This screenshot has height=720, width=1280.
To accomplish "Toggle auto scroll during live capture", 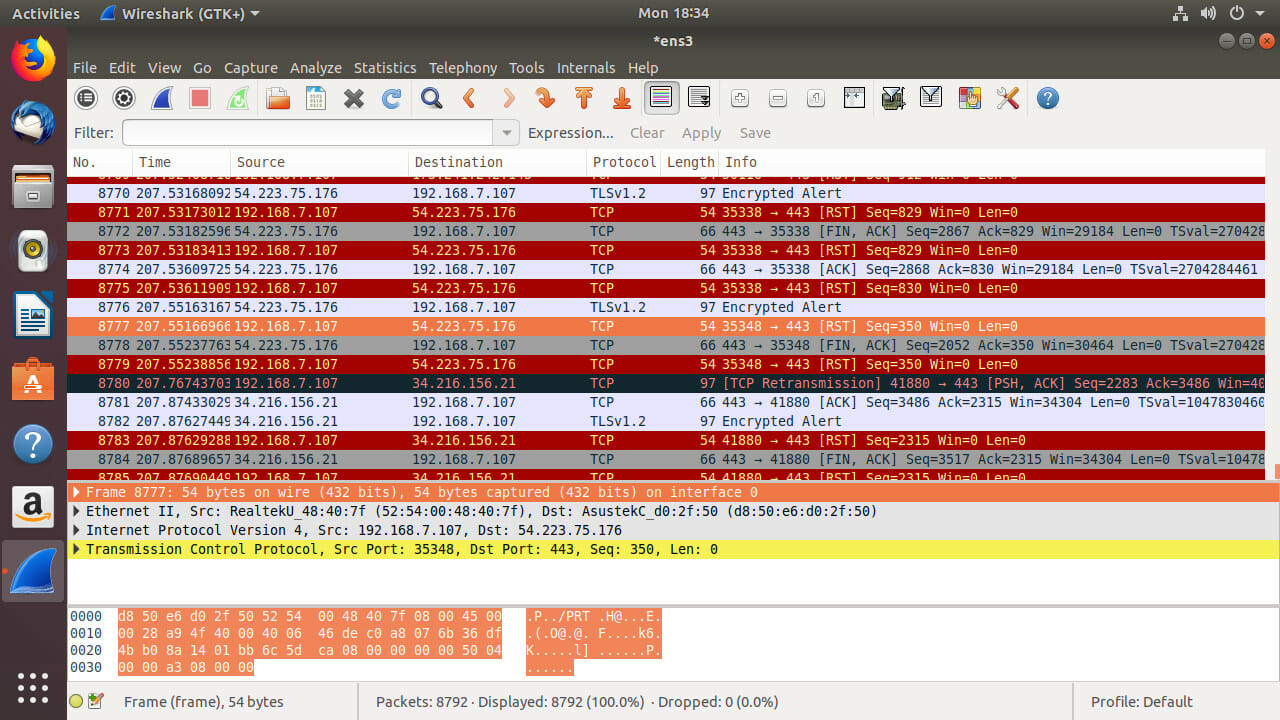I will point(699,98).
